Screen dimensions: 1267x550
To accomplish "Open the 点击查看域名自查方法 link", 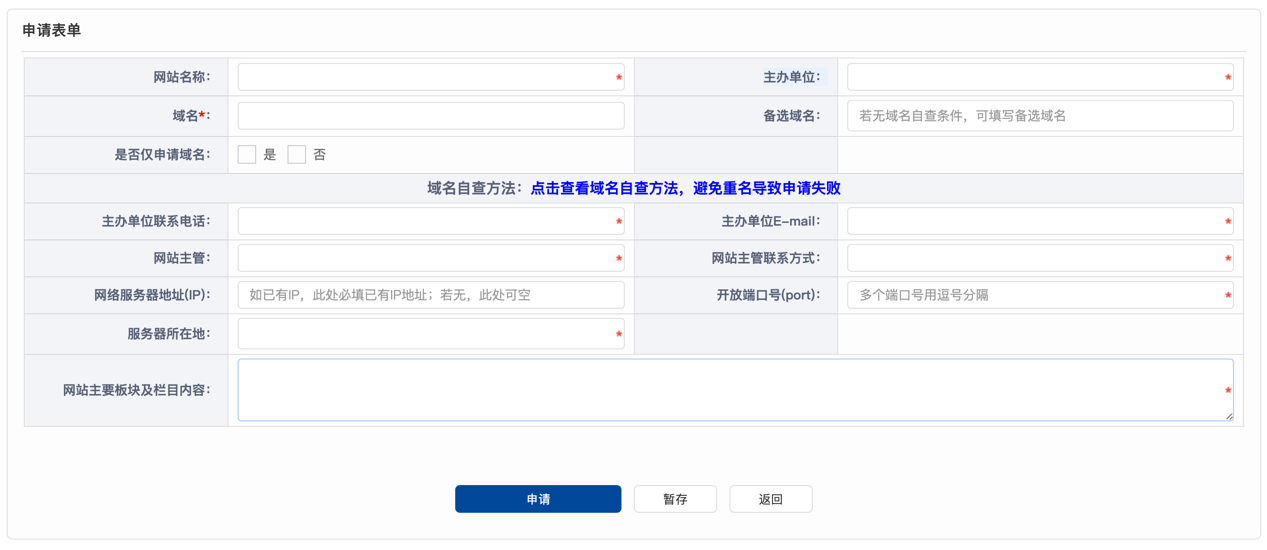I will click(685, 188).
